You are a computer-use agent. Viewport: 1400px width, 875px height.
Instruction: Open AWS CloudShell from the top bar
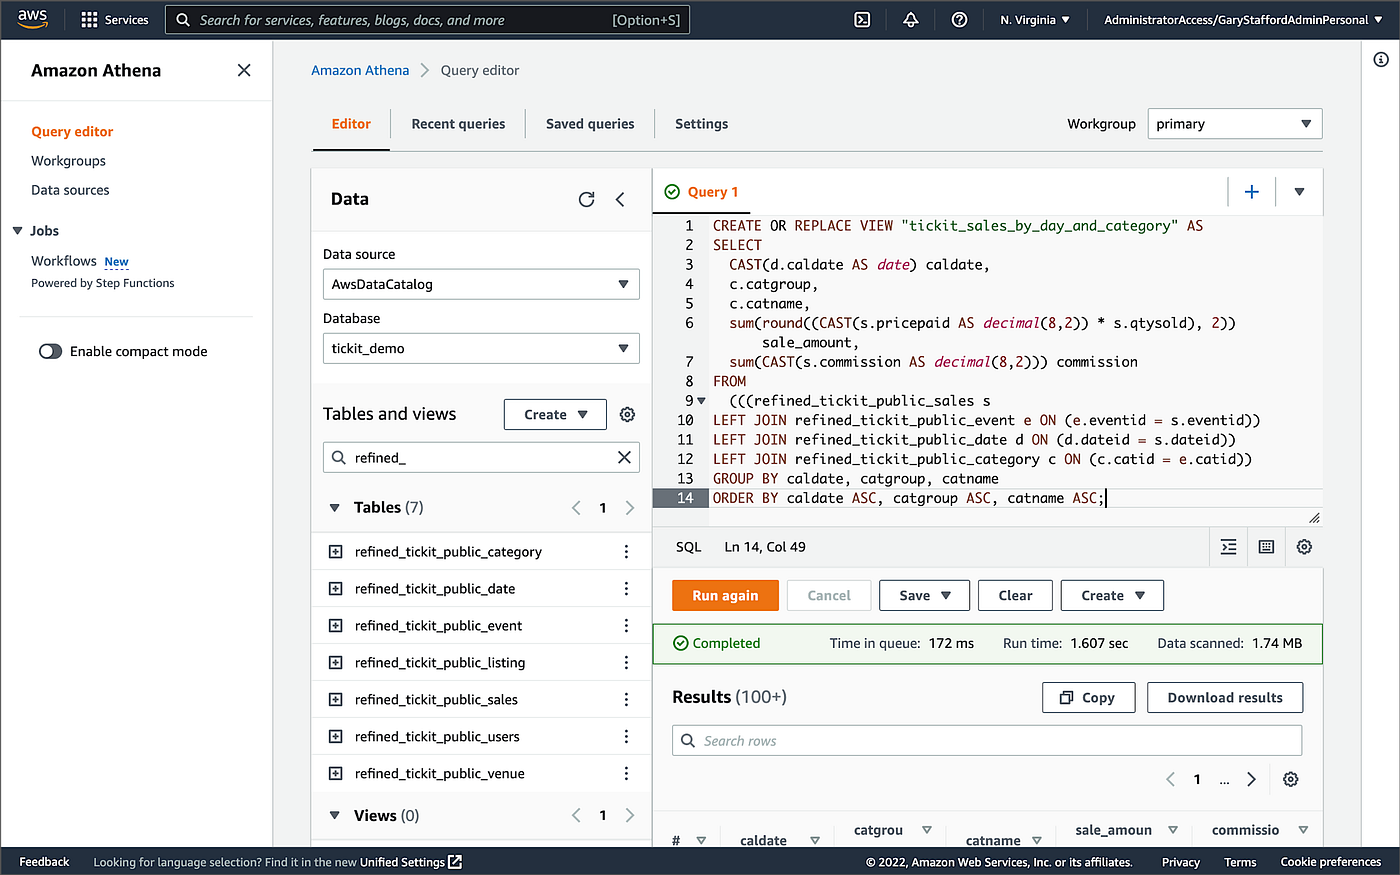tap(862, 19)
